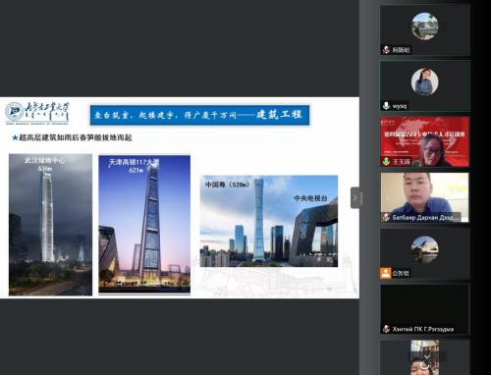Click the orange host icon next to 会务组
Screen dimensions: 492x376
pos(386,273)
